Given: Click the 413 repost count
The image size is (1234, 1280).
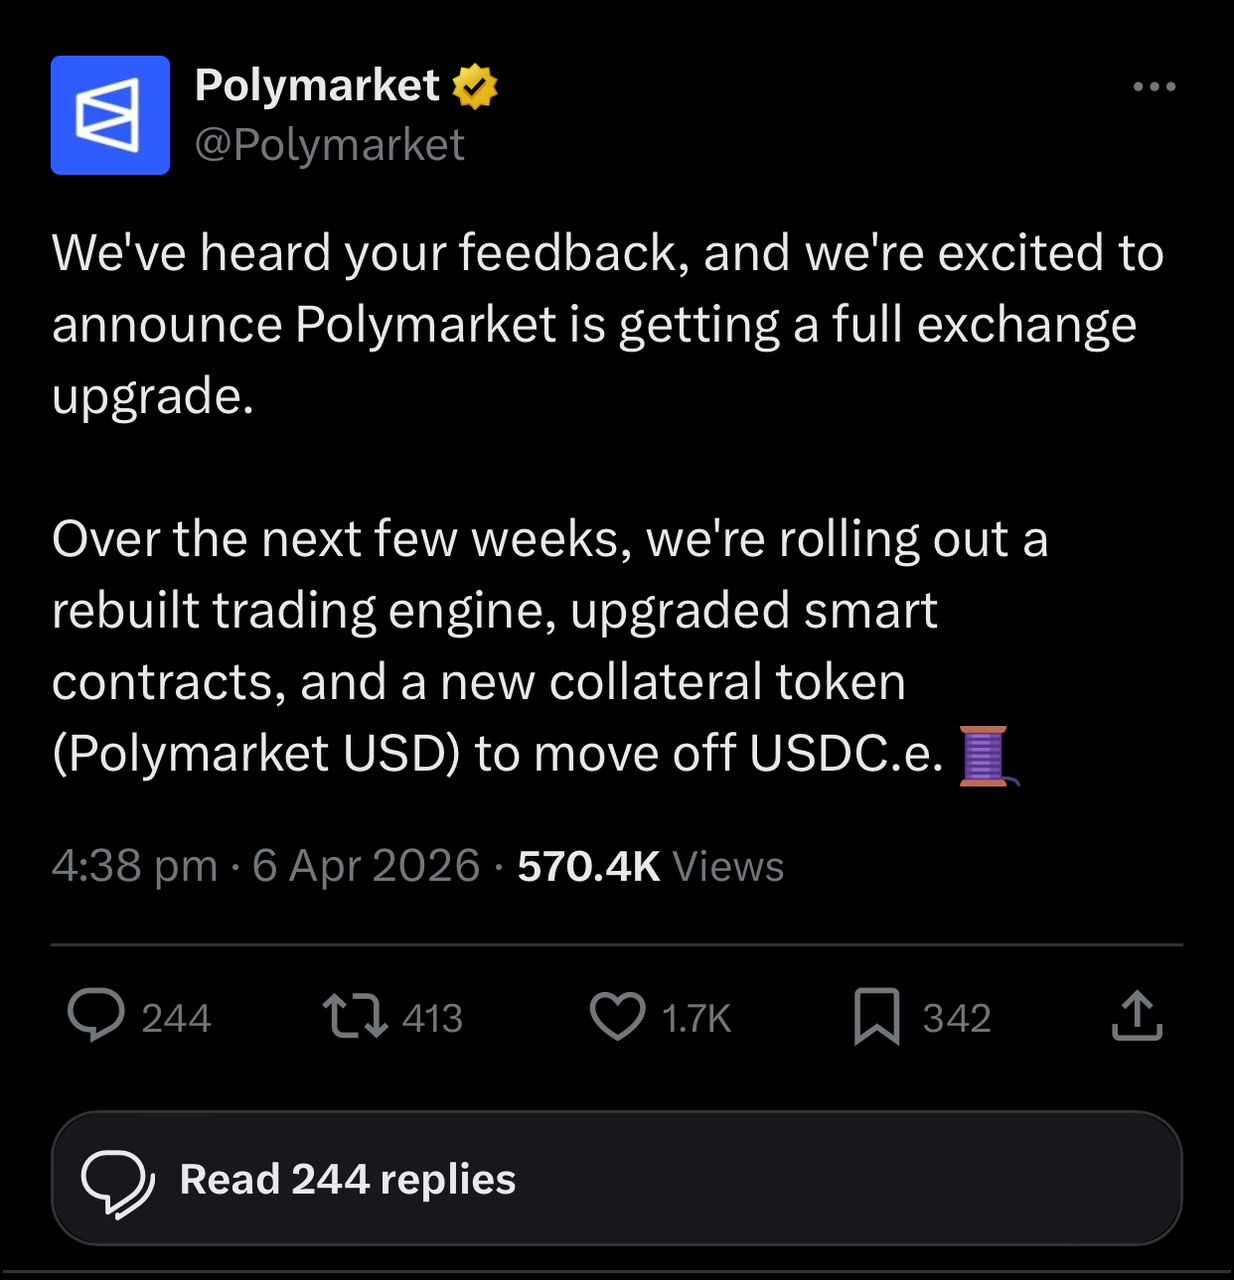Looking at the screenshot, I should [432, 1018].
